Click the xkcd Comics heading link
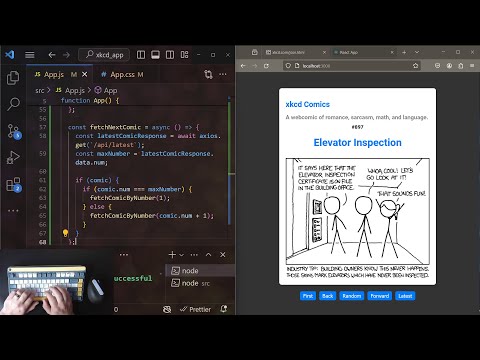The image size is (480, 360). (x=307, y=104)
